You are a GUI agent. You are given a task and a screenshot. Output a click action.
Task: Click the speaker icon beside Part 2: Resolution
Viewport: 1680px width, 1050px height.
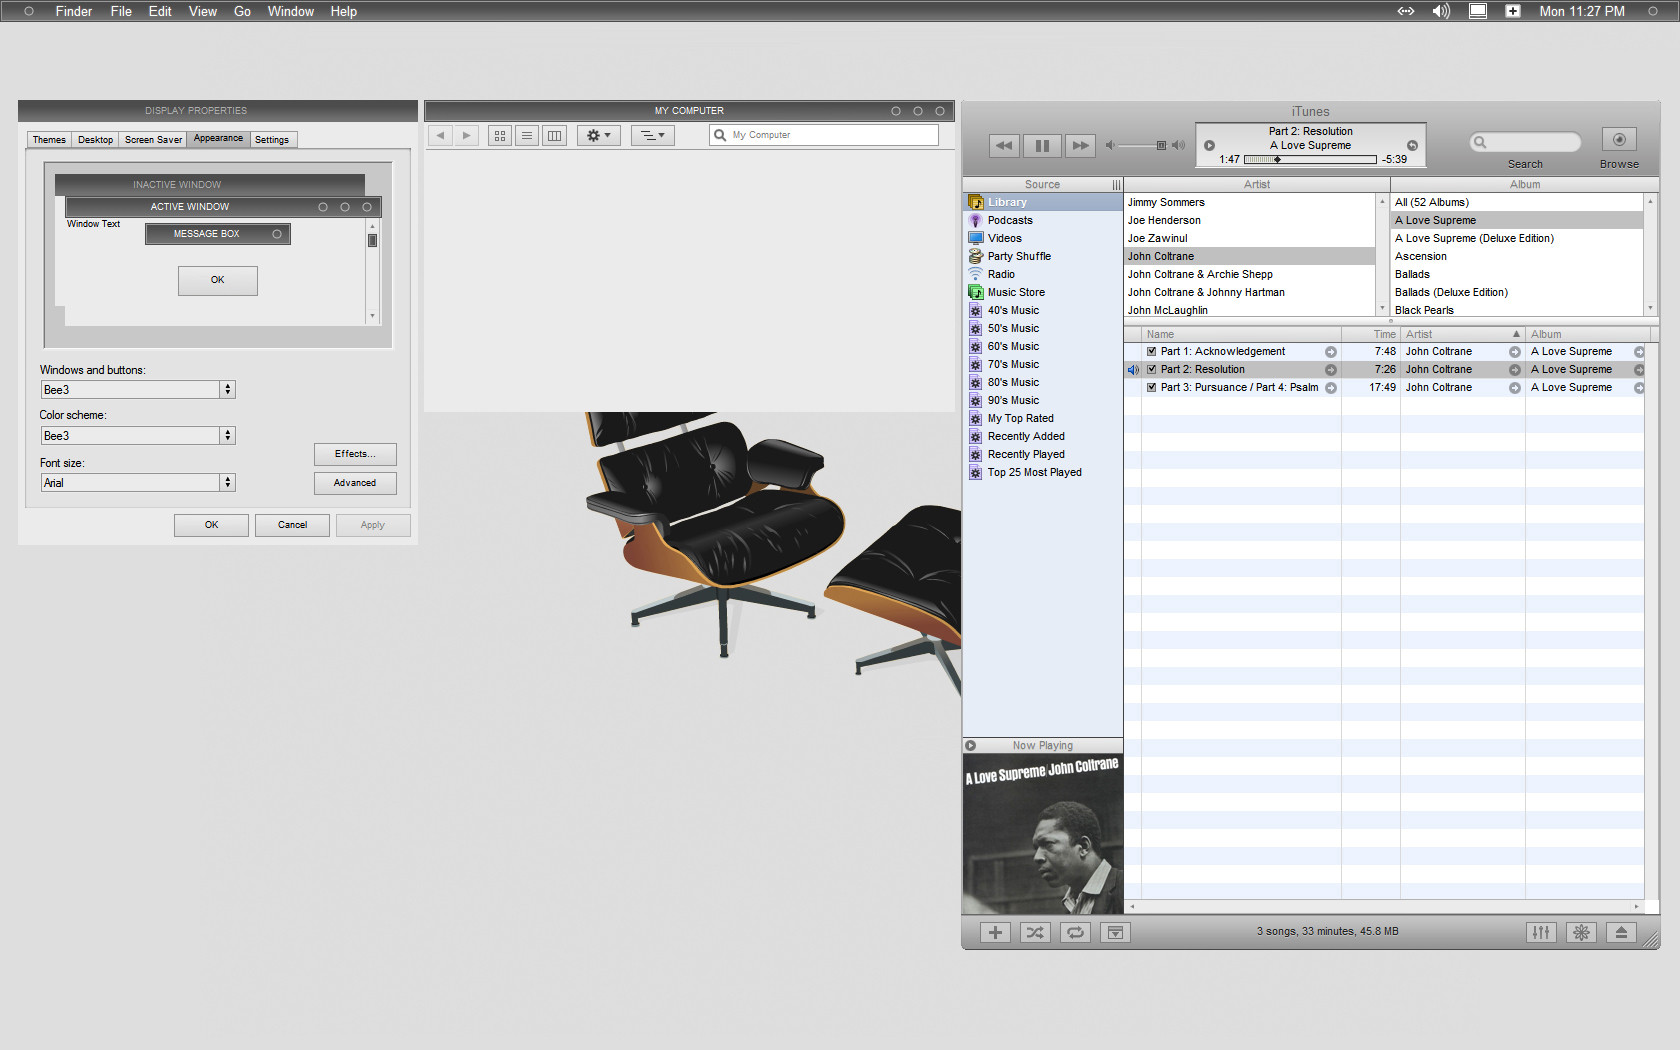[1133, 370]
